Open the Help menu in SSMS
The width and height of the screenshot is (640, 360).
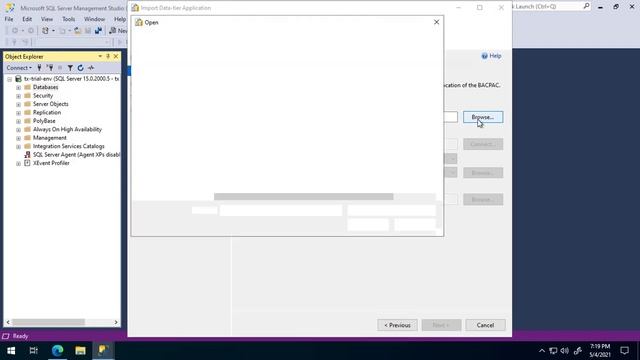120,19
